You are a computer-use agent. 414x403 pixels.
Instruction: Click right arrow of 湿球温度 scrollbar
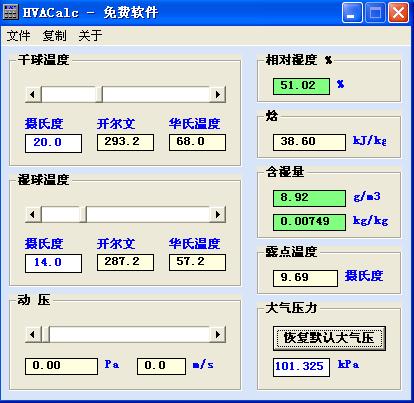218,214
